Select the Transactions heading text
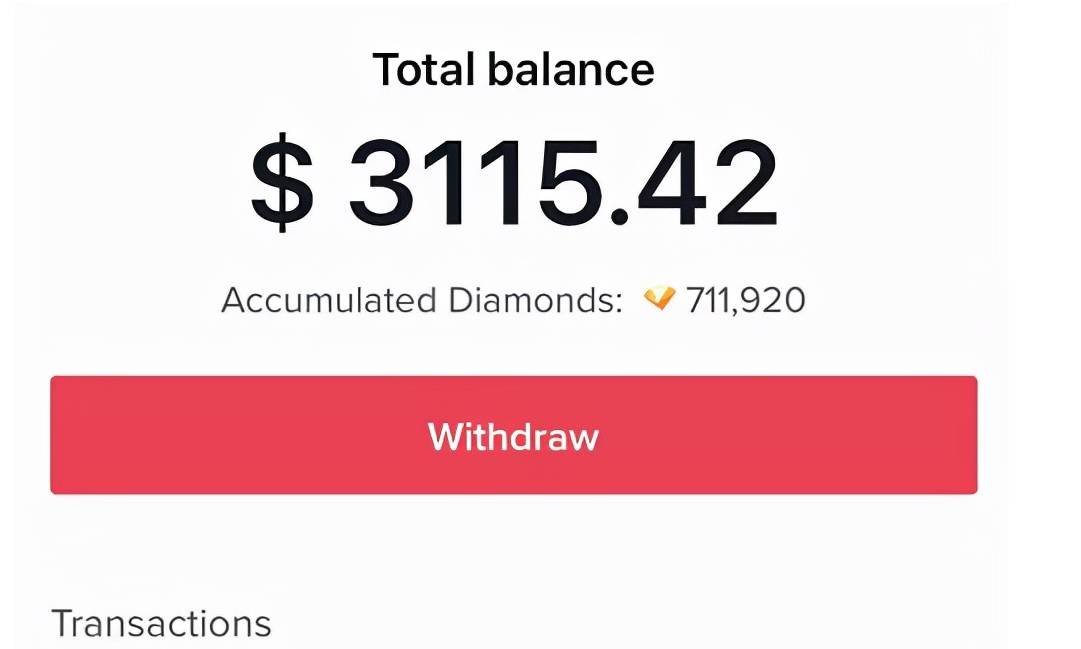Image resolution: width=1081 pixels, height=649 pixels. (x=161, y=623)
